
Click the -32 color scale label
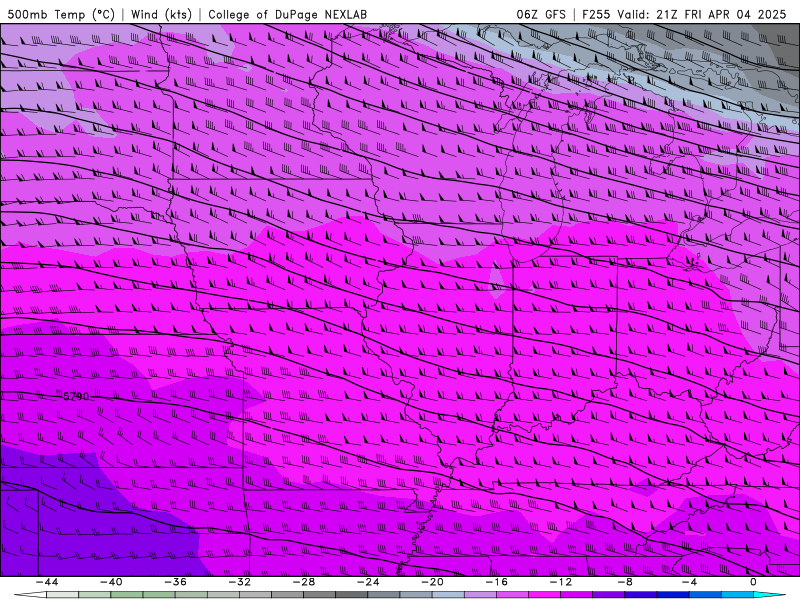(240, 582)
